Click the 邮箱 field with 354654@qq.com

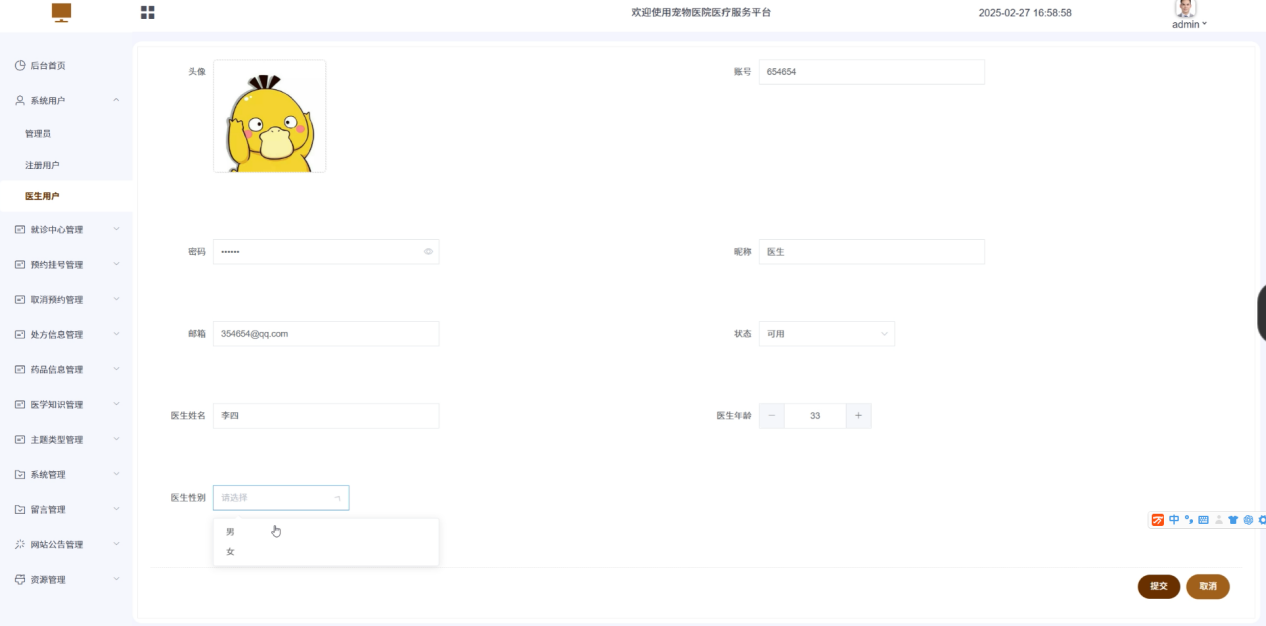(326, 334)
